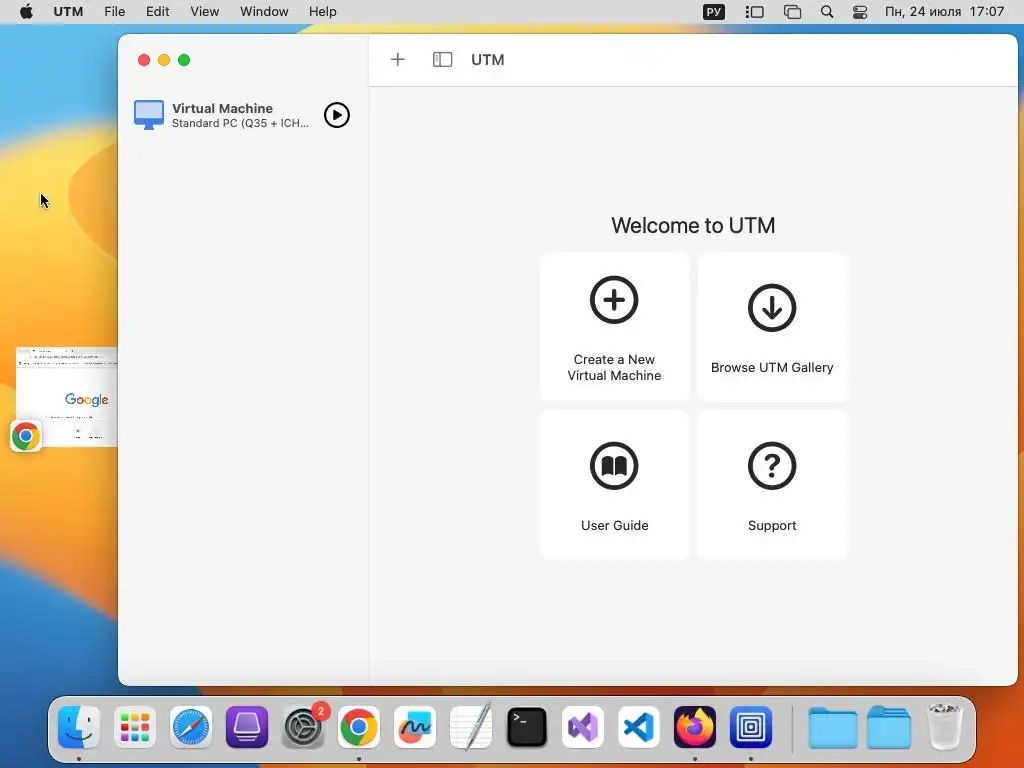Image resolution: width=1024 pixels, height=768 pixels.
Task: Open the Help menu
Action: coord(323,12)
